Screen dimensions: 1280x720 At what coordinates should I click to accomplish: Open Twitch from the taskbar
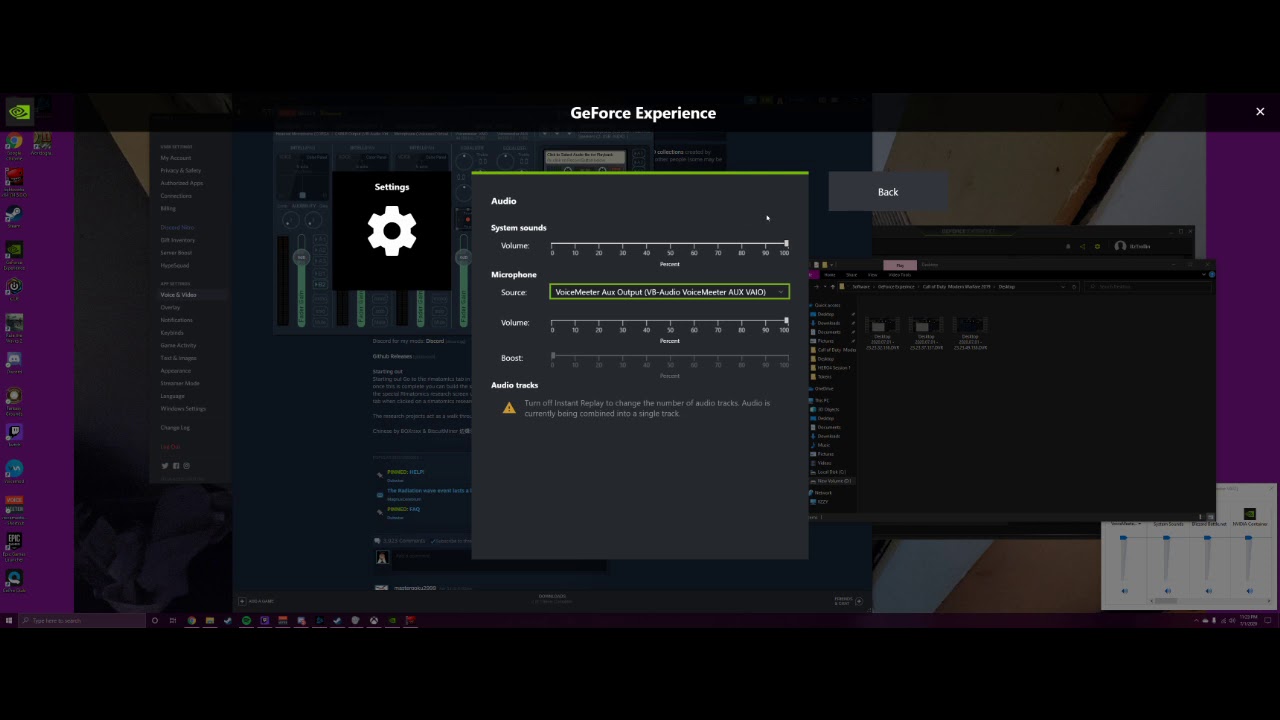coord(265,621)
